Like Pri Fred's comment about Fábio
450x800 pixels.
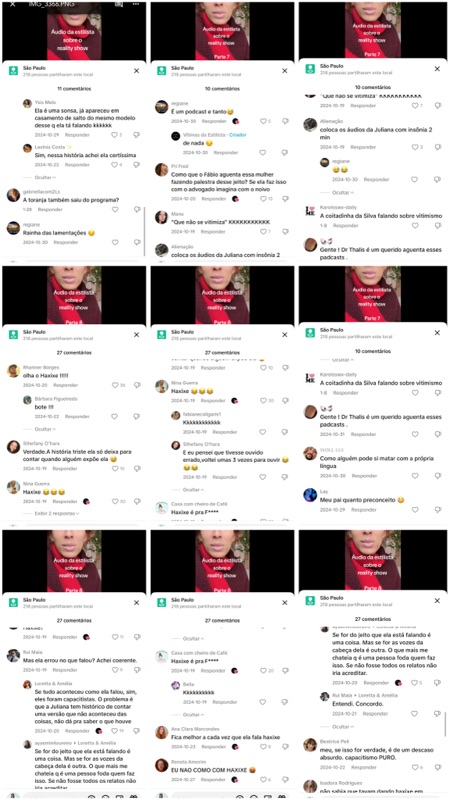tap(264, 199)
